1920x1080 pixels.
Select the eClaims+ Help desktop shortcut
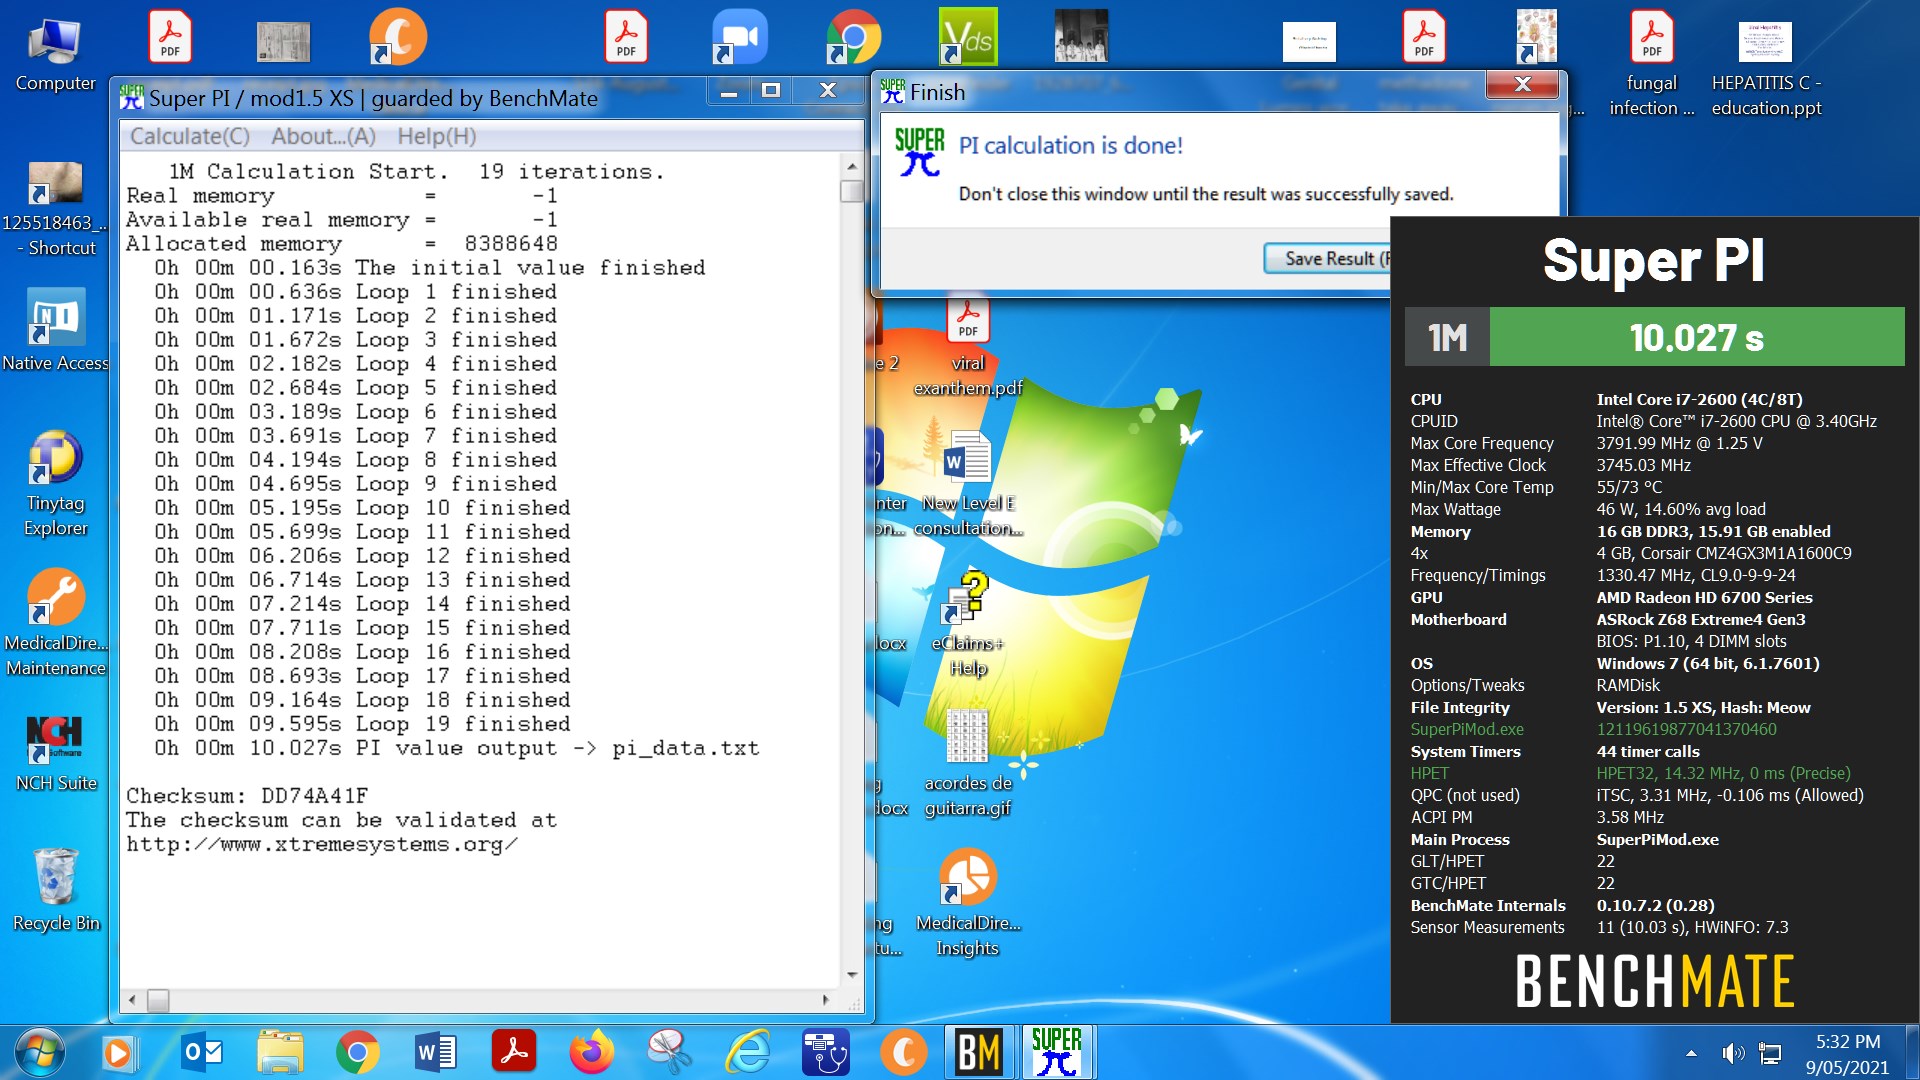967,623
